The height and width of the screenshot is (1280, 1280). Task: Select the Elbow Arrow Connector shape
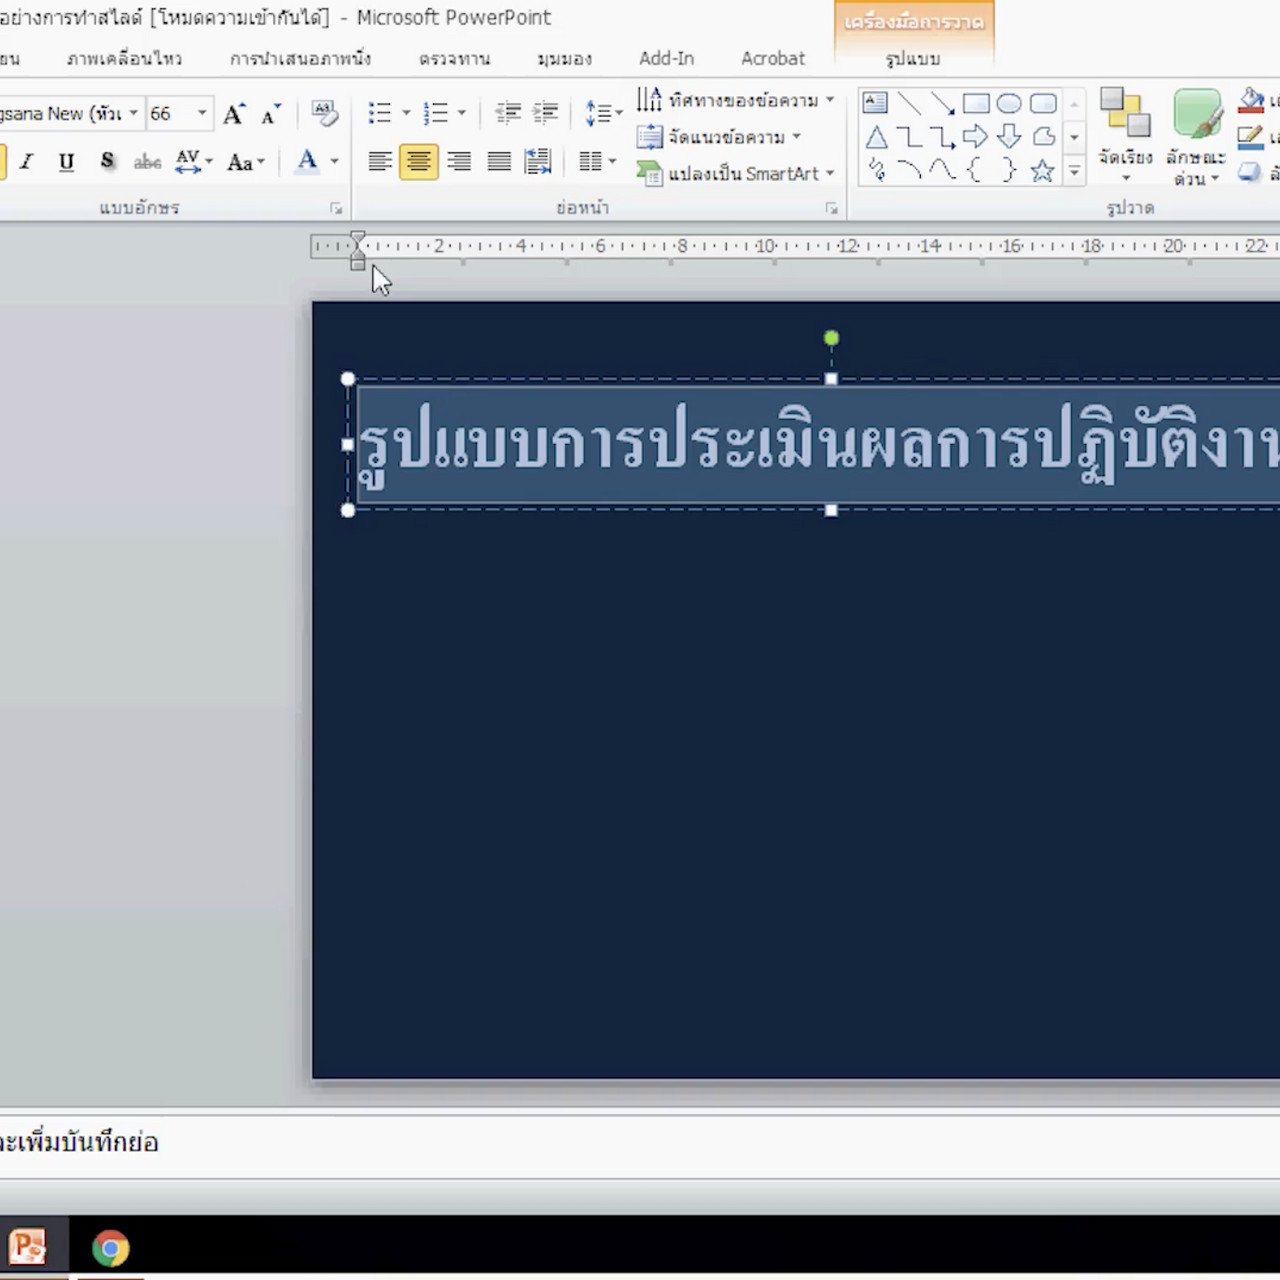[x=942, y=137]
